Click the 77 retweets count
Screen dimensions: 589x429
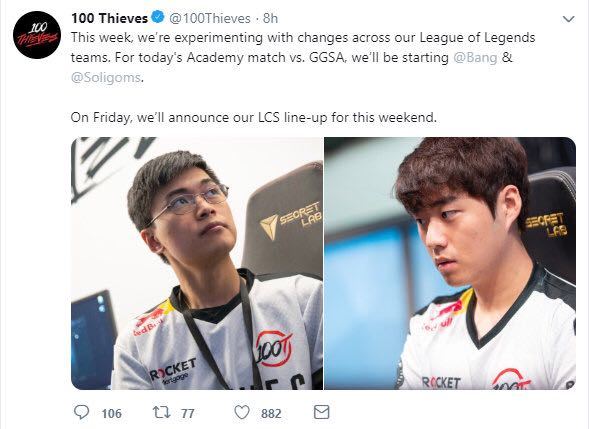[x=187, y=414]
